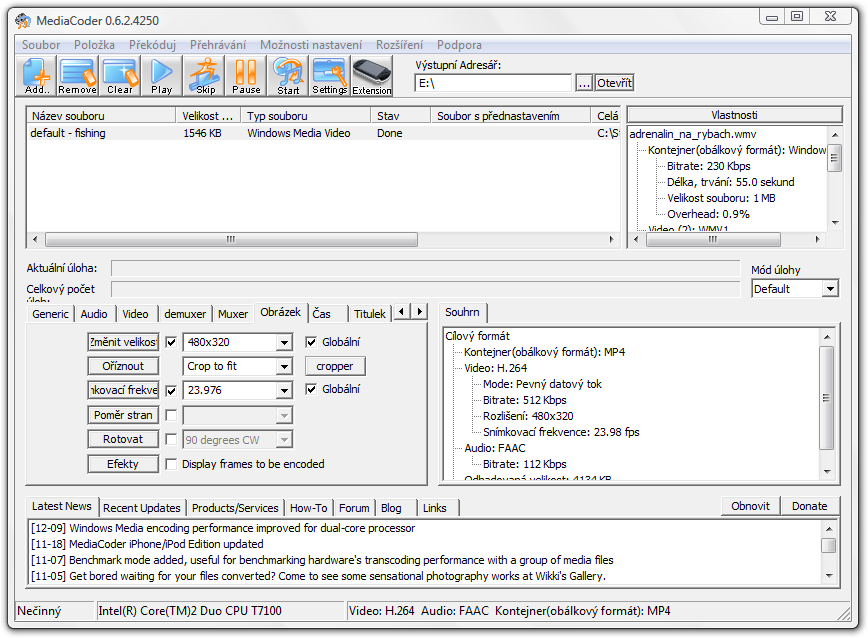868x638 pixels.
Task: Open the 480x320 resolution dropdown
Action: pyautogui.click(x=284, y=343)
